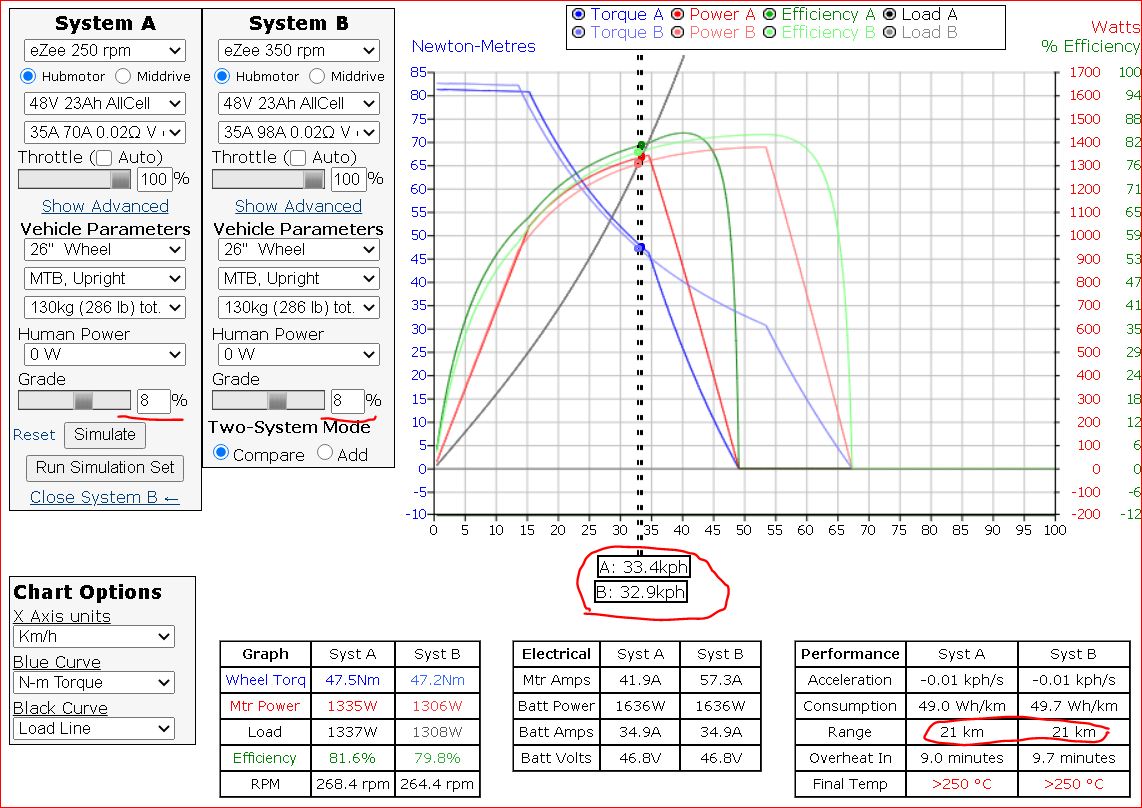Click the '9.7 minutes' Overheat In cell
This screenshot has height=808, width=1142.
pos(1074,758)
